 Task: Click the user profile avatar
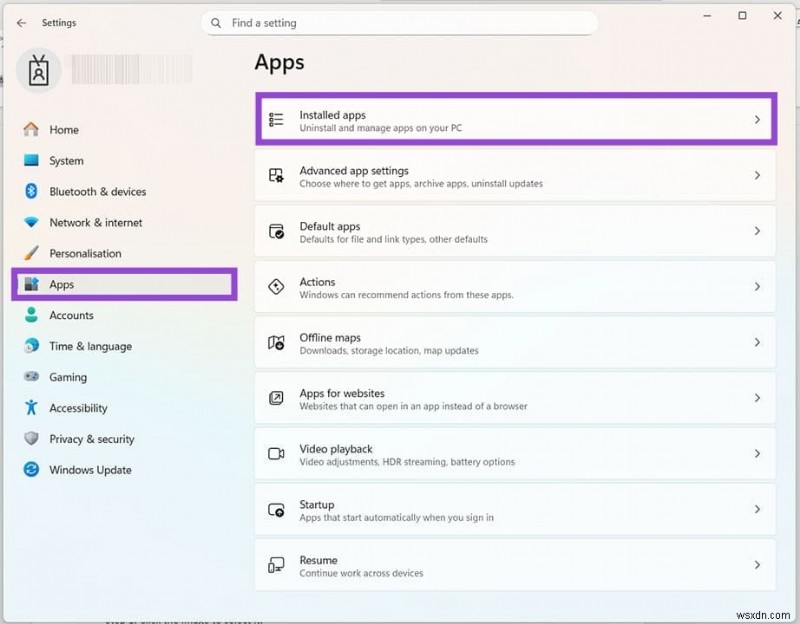(x=39, y=70)
